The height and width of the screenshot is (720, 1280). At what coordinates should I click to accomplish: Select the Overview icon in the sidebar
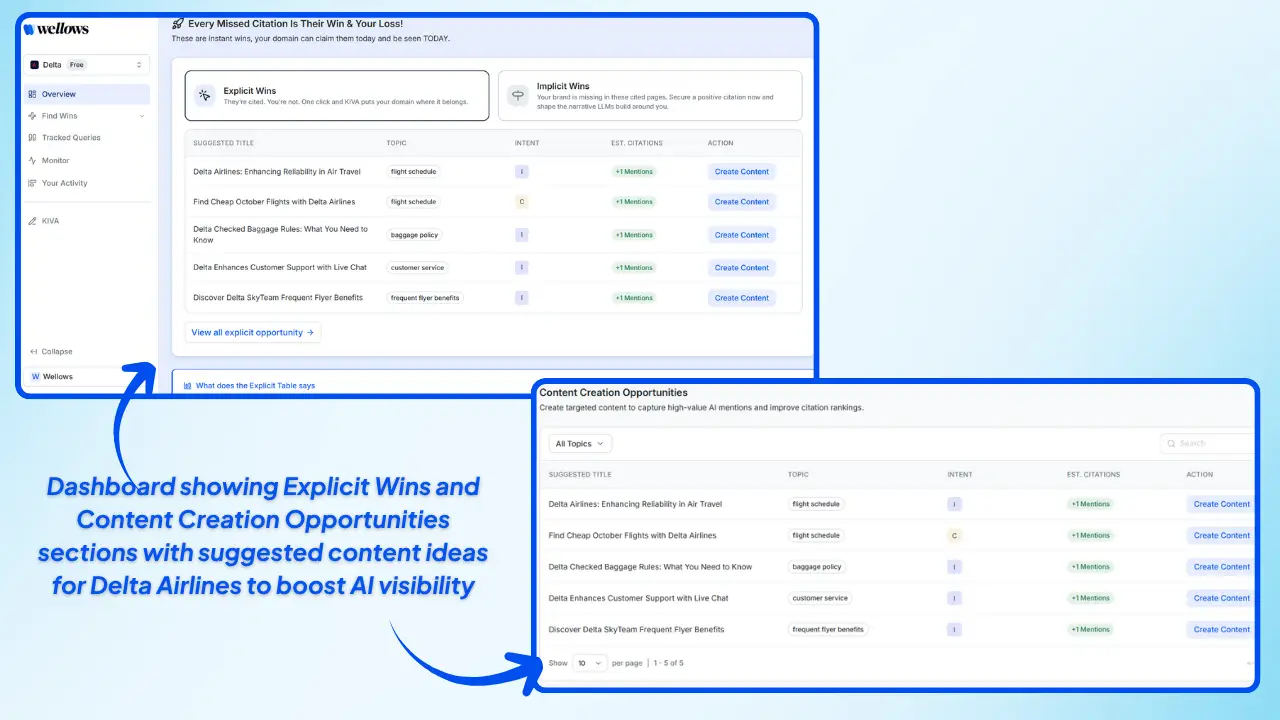33,94
